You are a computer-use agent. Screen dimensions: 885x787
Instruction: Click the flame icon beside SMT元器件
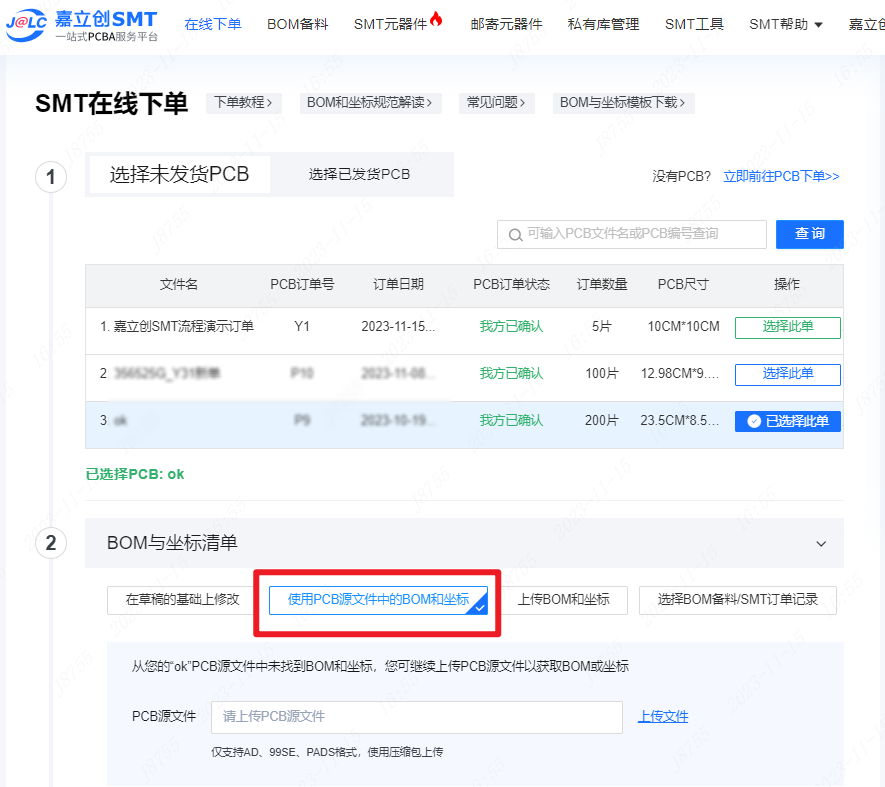(436, 20)
